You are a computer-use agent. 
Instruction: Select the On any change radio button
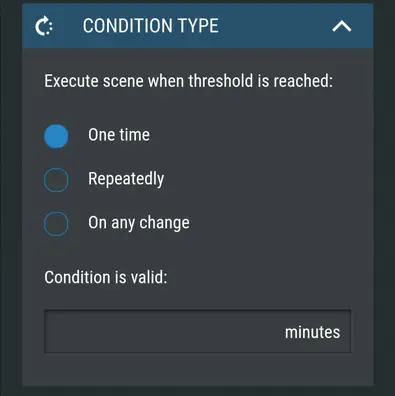point(56,224)
